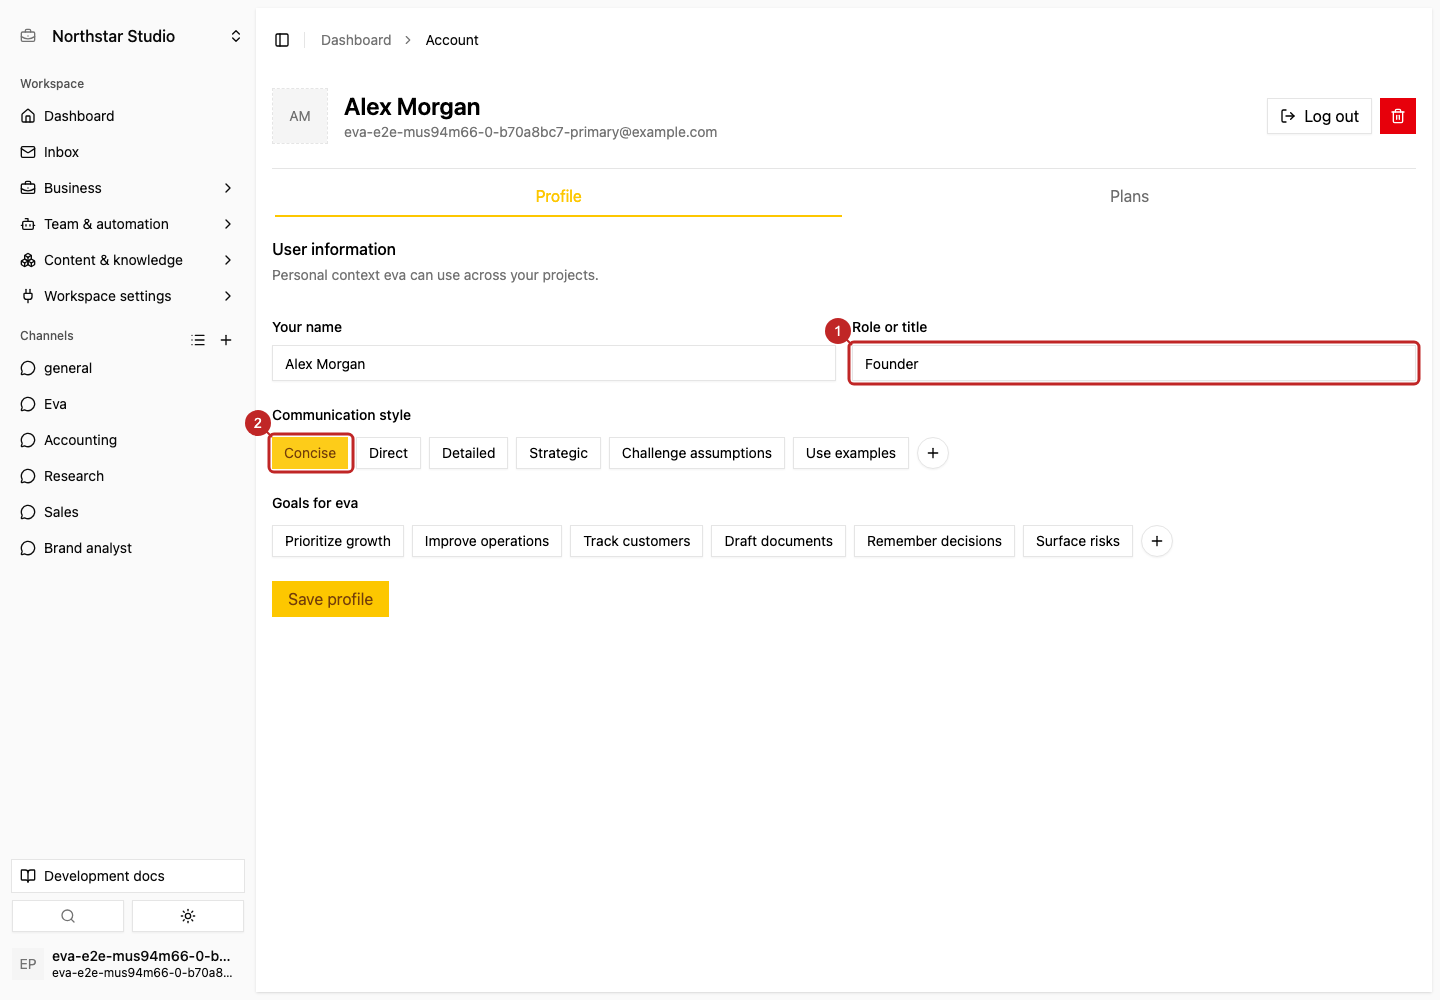Open the Eva channel
The width and height of the screenshot is (1440, 1000).
pyautogui.click(x=128, y=404)
